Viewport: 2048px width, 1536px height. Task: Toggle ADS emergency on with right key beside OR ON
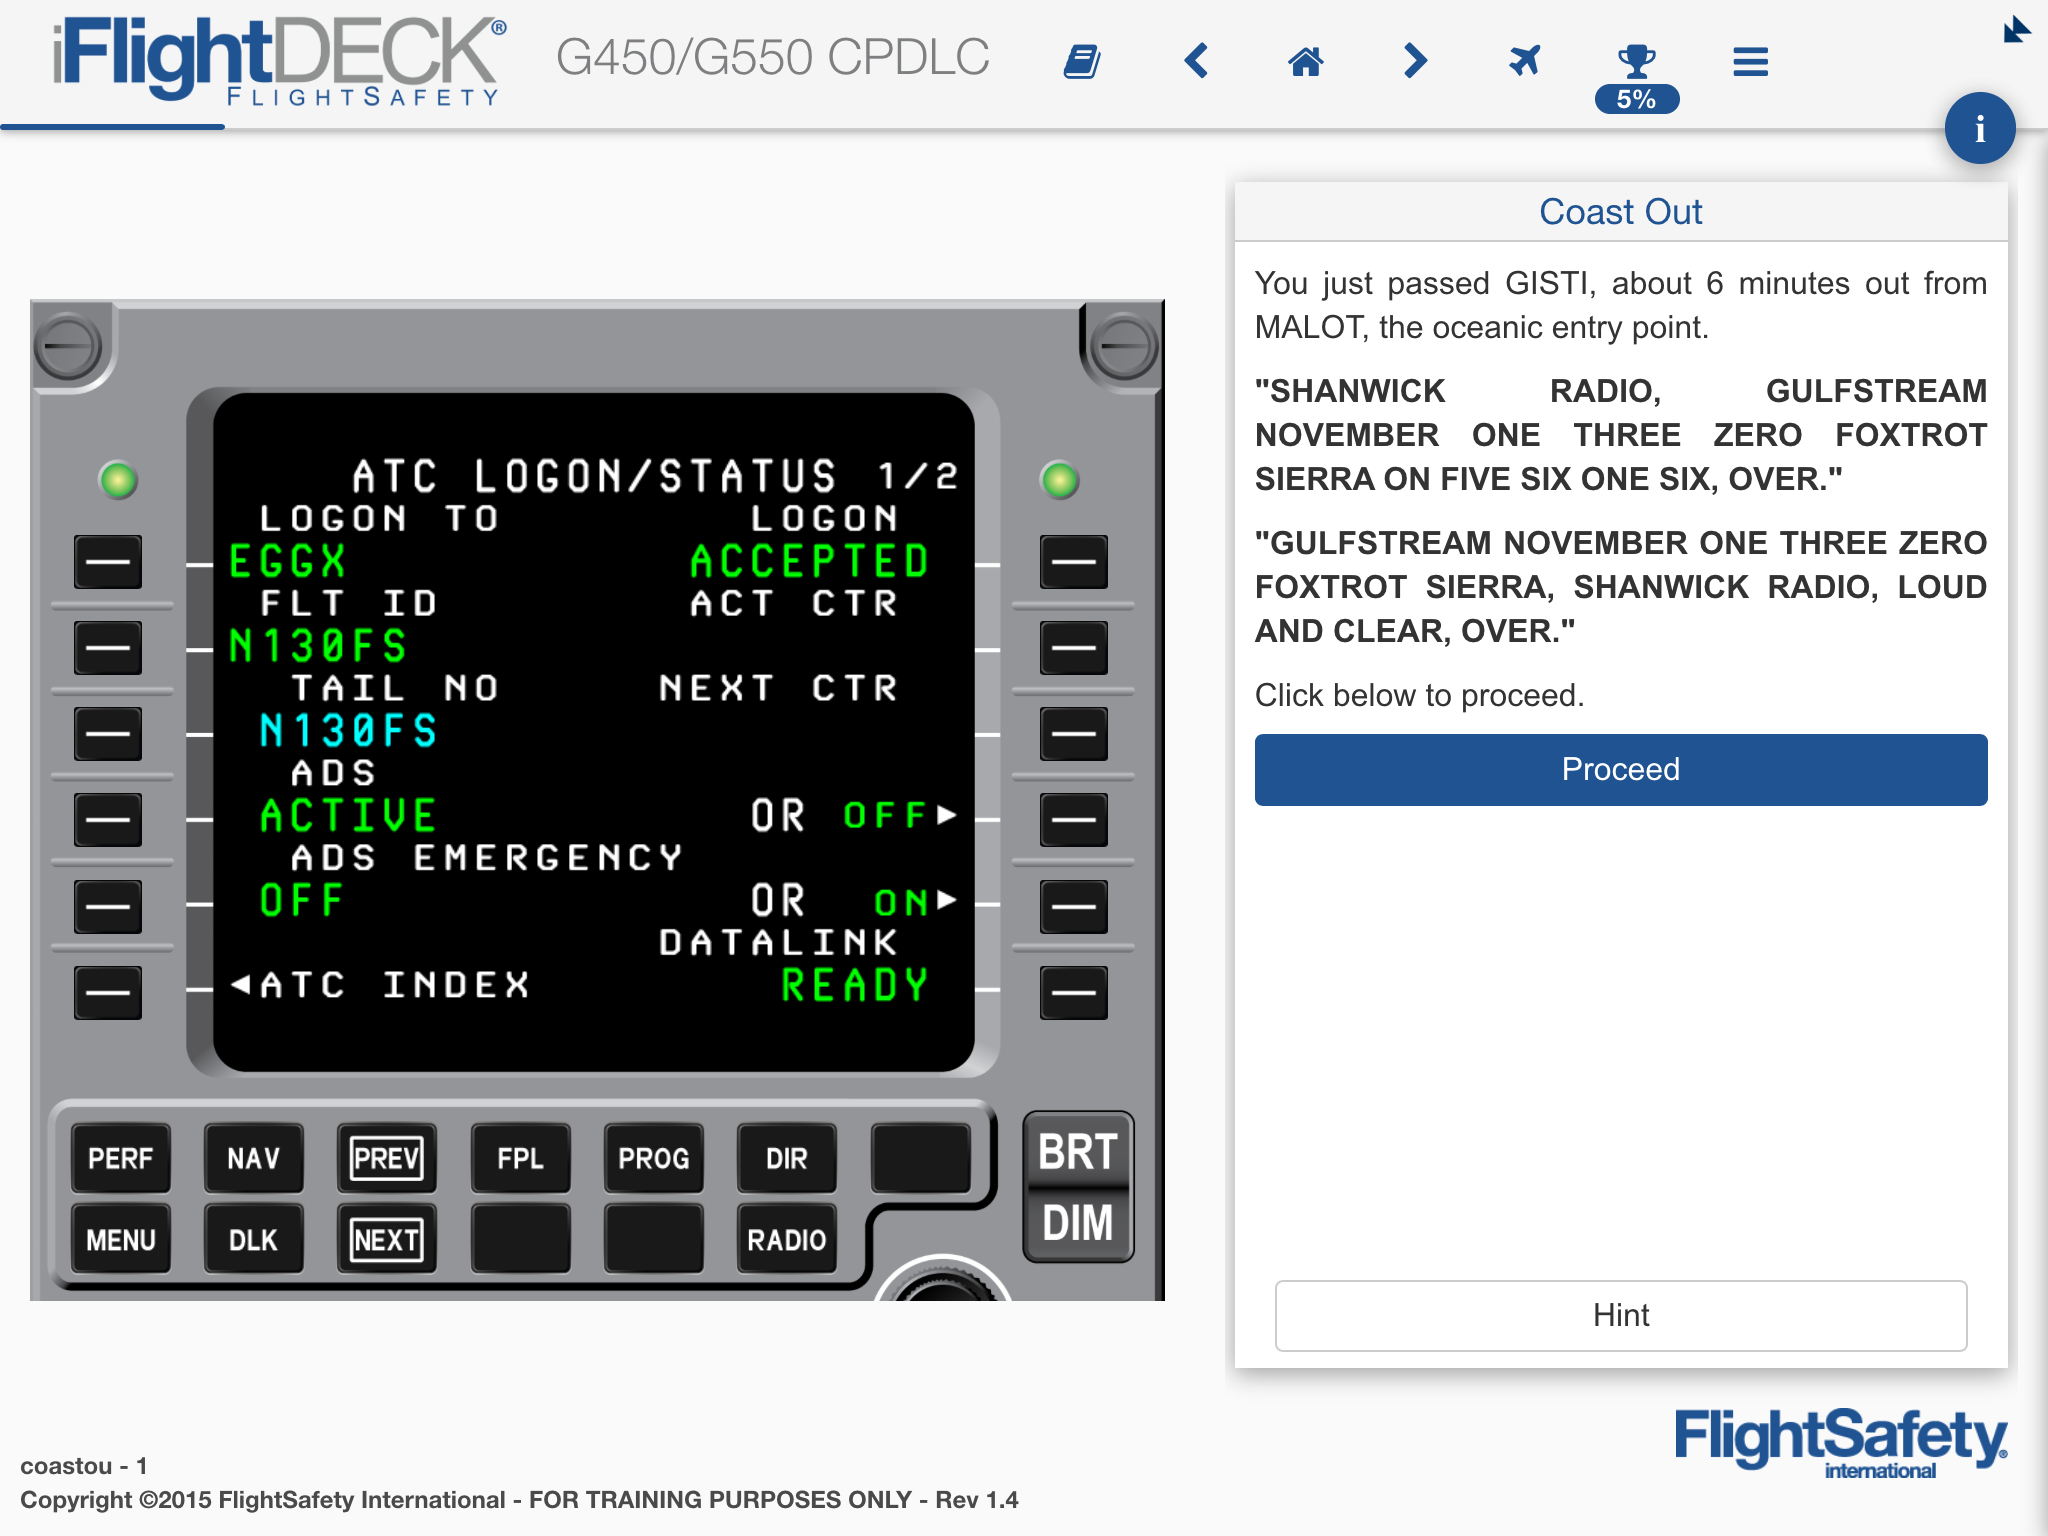click(x=1073, y=906)
